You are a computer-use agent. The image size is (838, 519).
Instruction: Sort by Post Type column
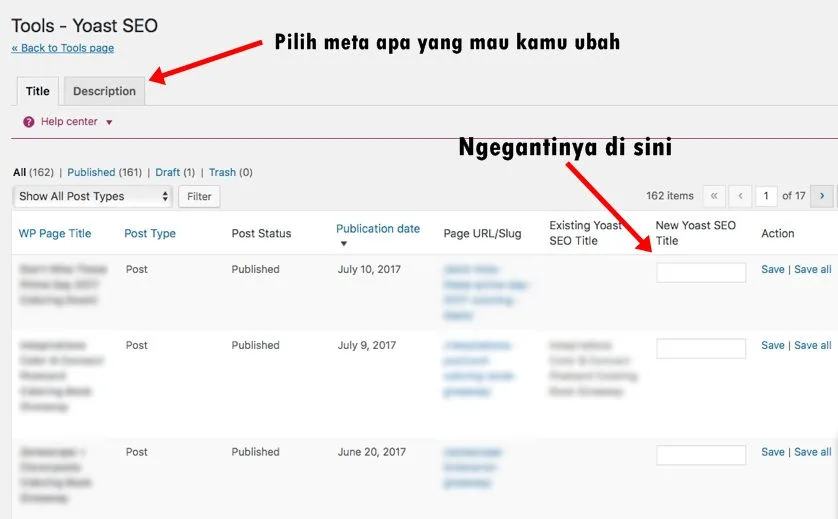coord(150,233)
